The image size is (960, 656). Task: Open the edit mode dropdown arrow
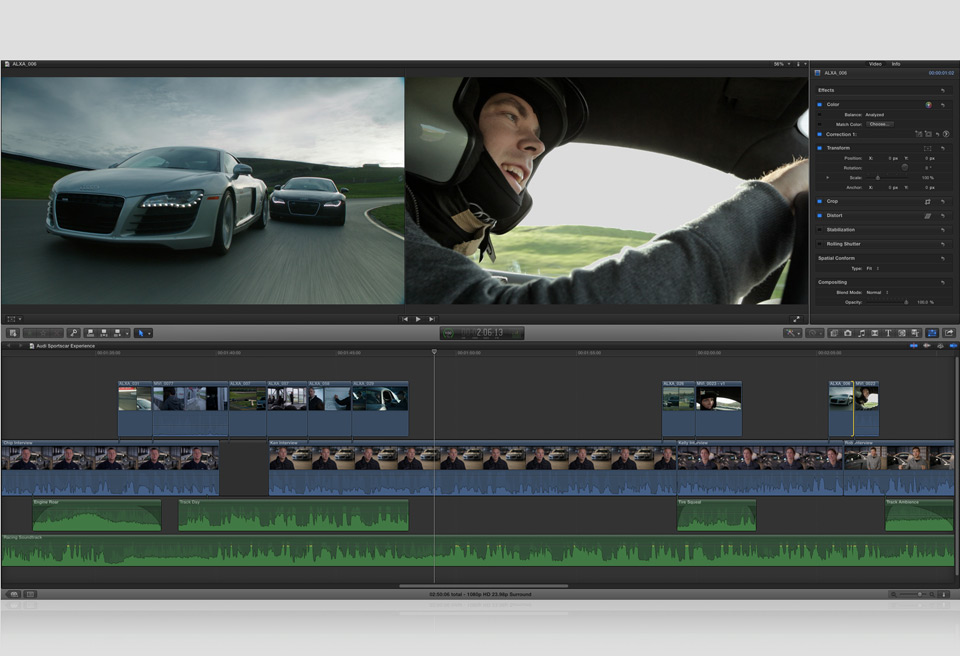click(x=127, y=334)
